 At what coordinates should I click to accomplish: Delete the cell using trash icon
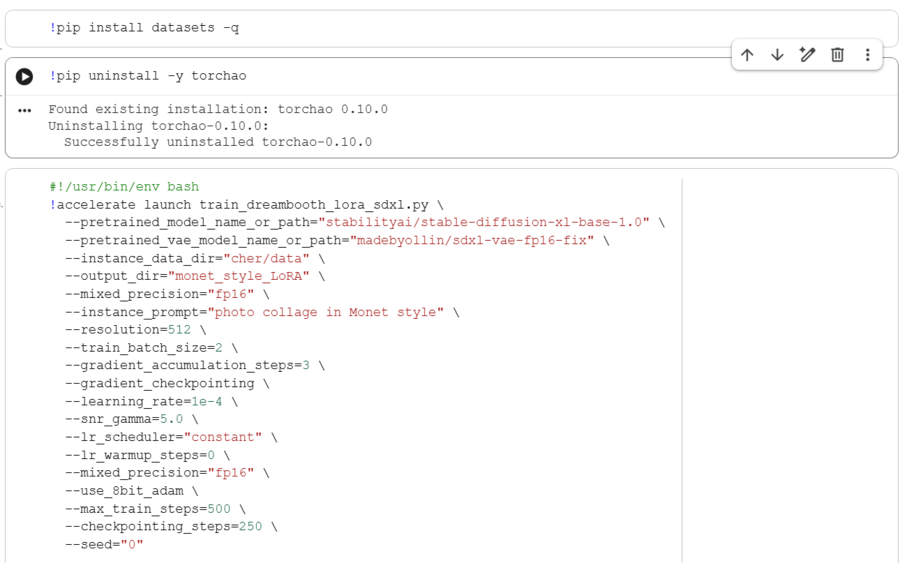(837, 55)
